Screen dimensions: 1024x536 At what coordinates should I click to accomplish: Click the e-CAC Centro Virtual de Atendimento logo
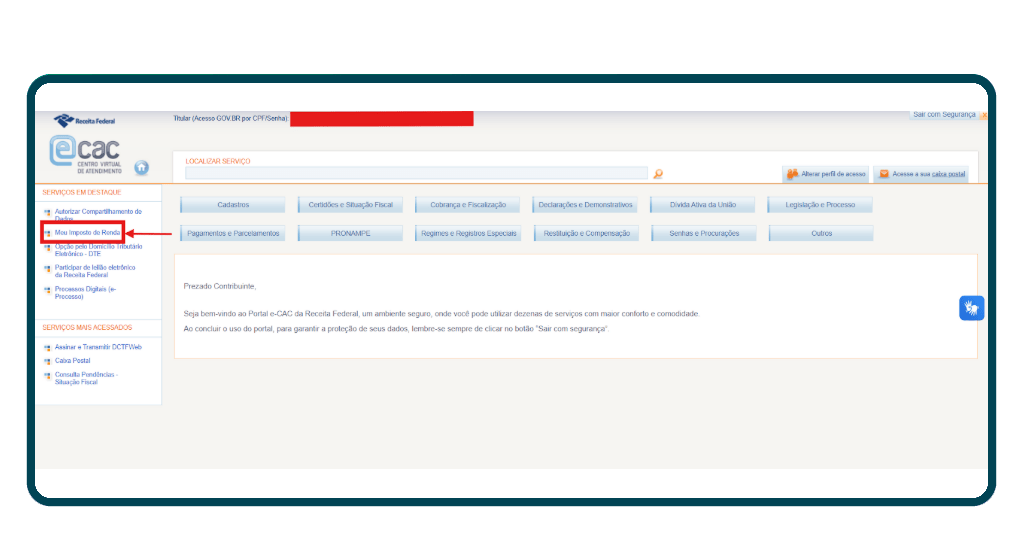[86, 155]
